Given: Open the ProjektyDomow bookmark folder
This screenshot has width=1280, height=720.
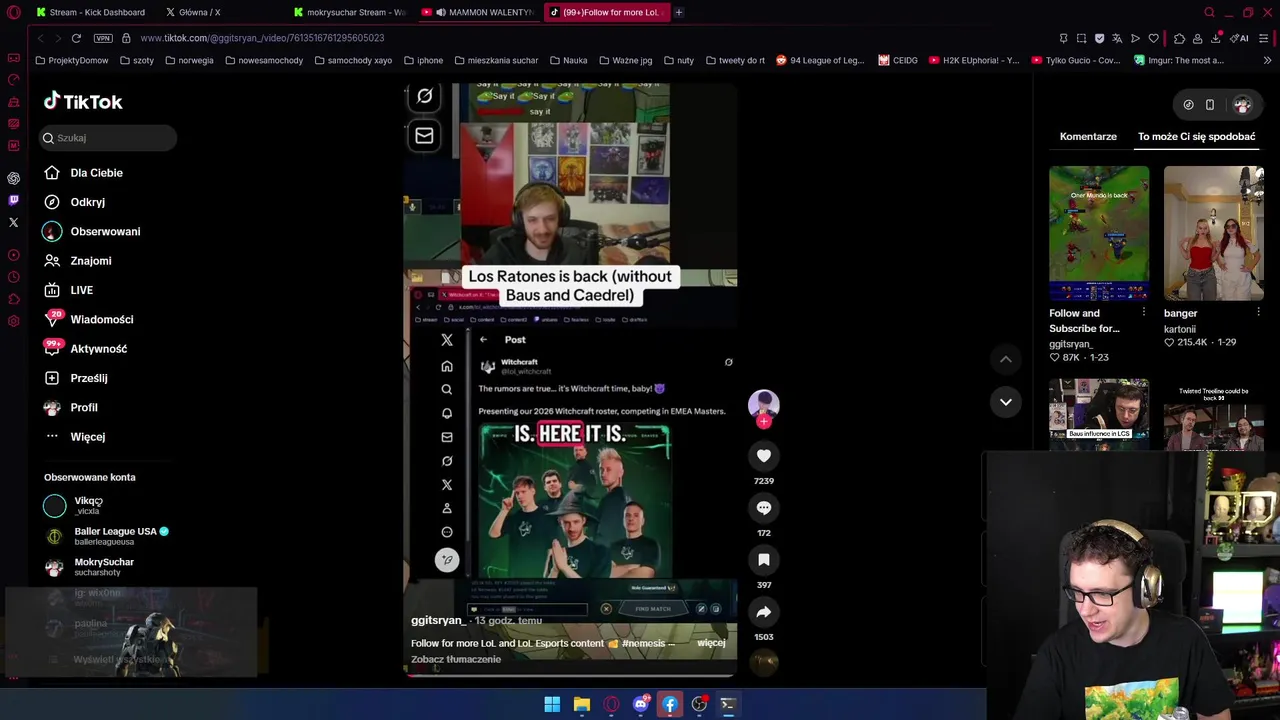Looking at the screenshot, I should (71, 60).
